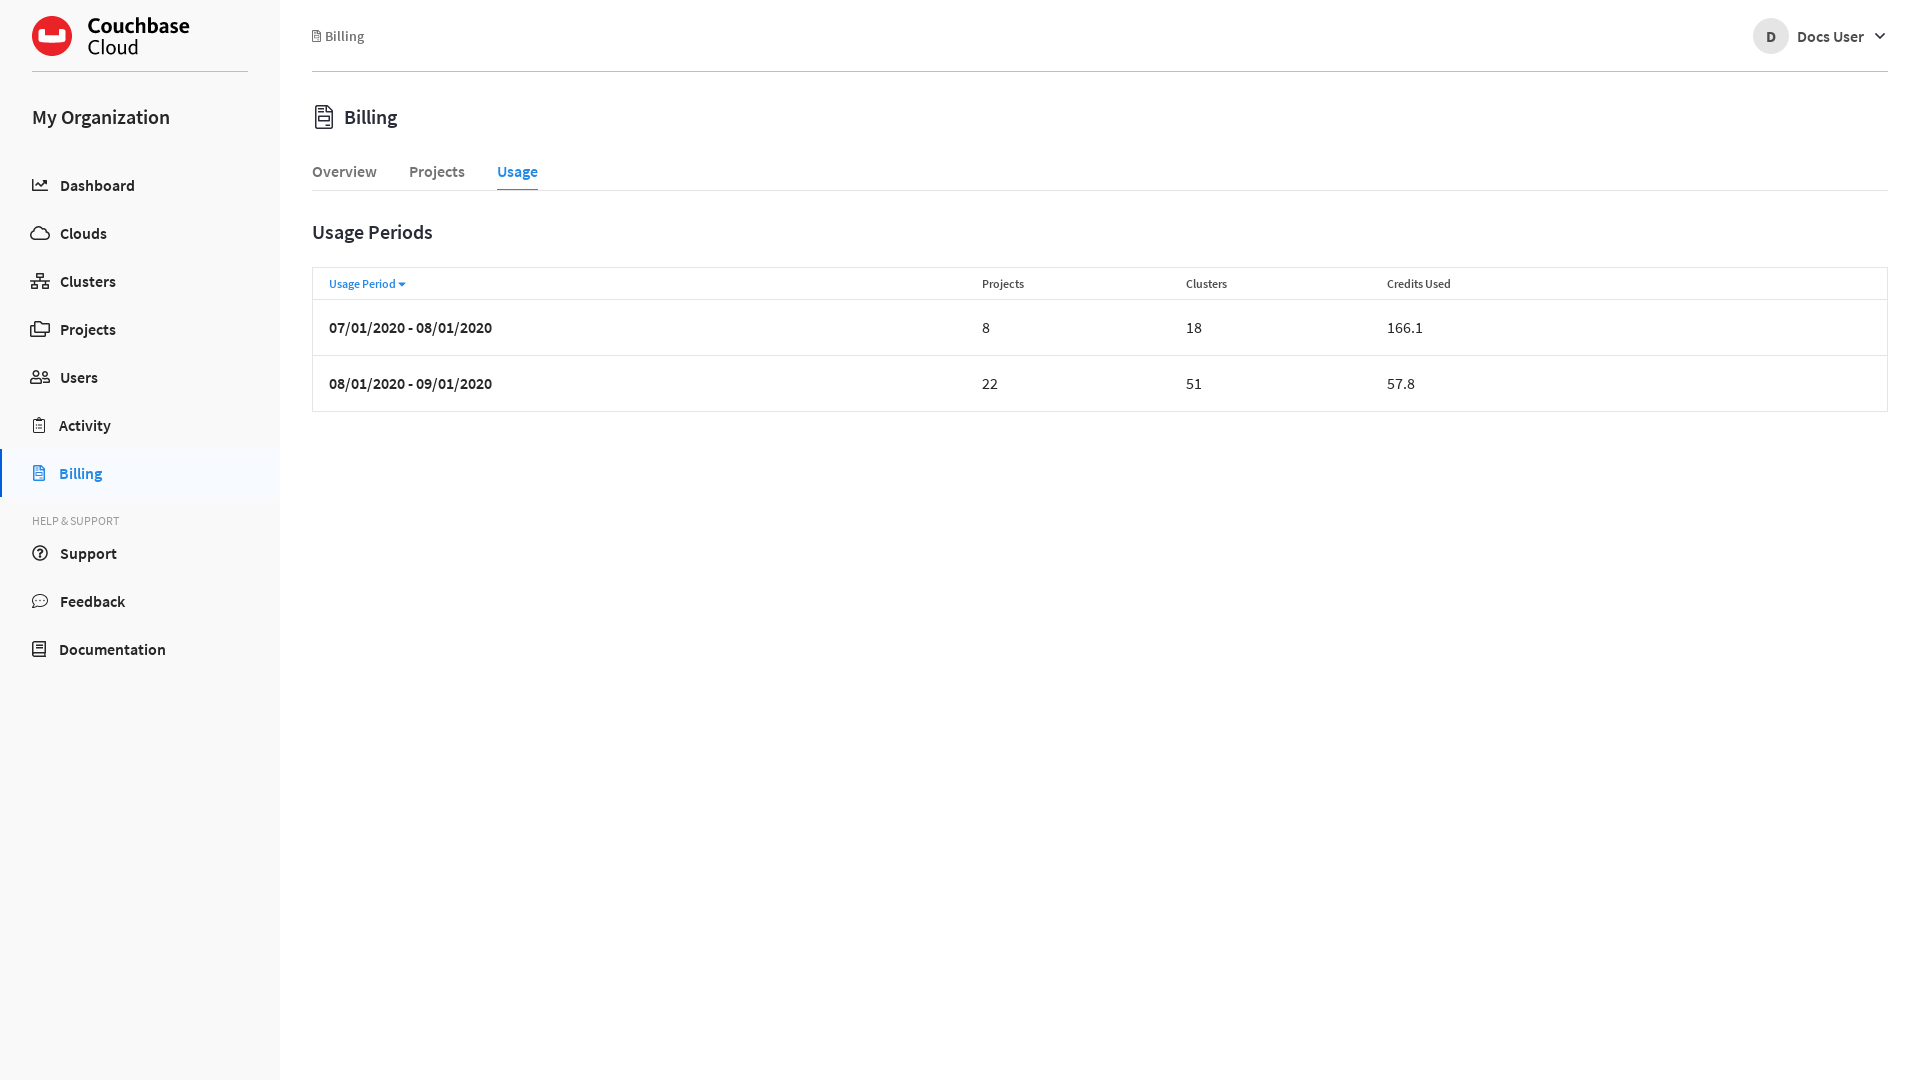This screenshot has width=1920, height=1080.
Task: Click the Feedback speech bubble icon
Action: (40, 601)
